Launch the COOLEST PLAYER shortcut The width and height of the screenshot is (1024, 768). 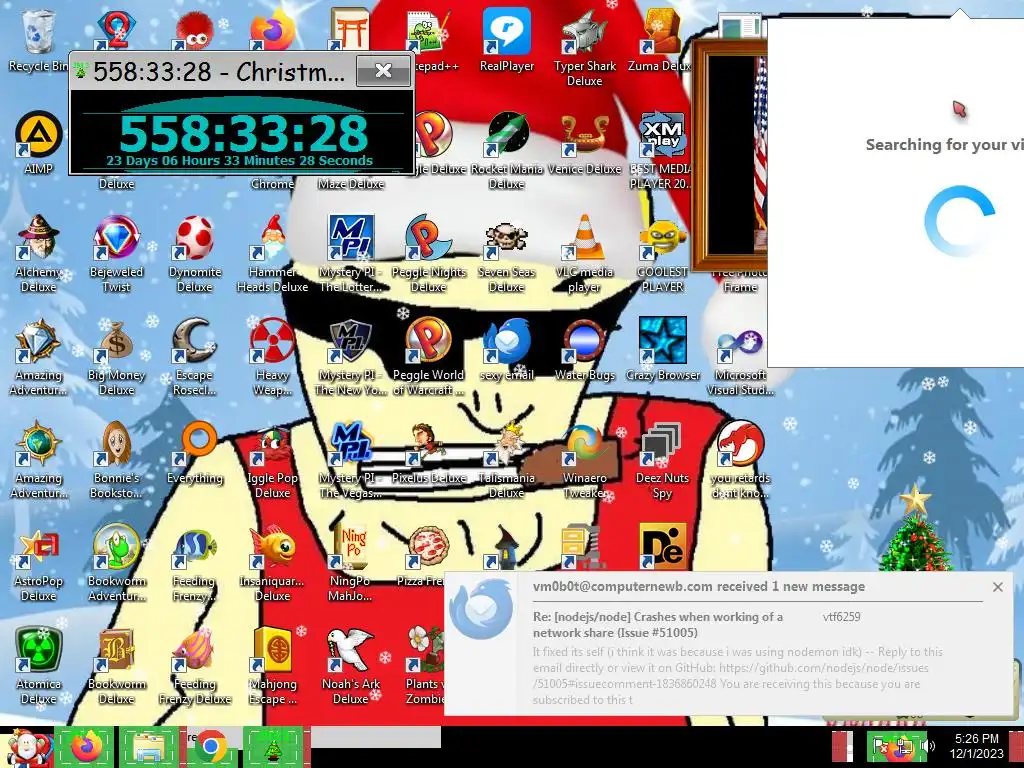tap(662, 255)
